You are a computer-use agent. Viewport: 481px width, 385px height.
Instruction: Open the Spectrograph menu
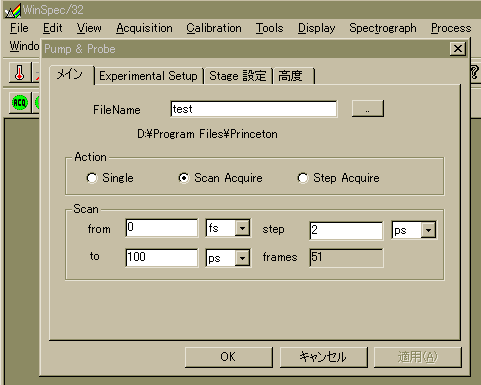383,28
